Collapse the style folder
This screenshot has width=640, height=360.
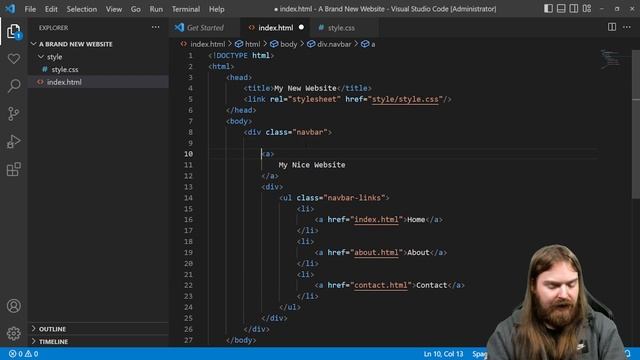[x=98, y=57]
